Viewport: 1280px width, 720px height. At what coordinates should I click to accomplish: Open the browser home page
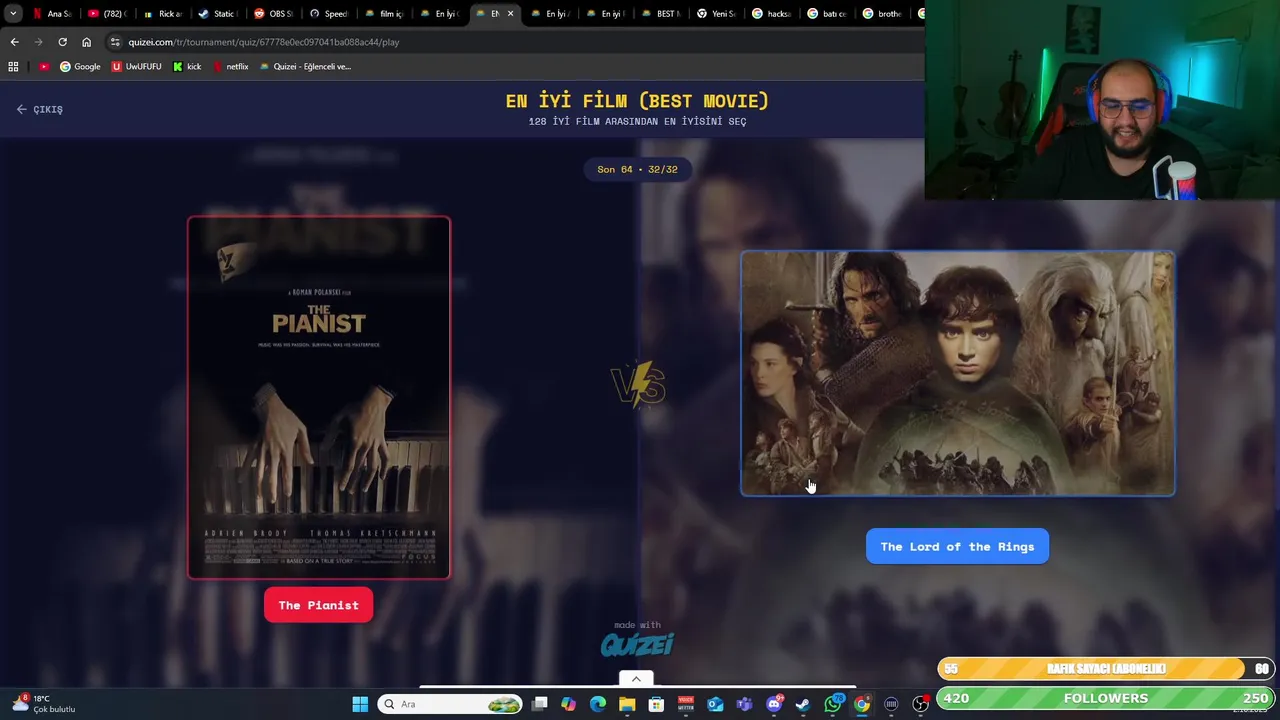(86, 42)
